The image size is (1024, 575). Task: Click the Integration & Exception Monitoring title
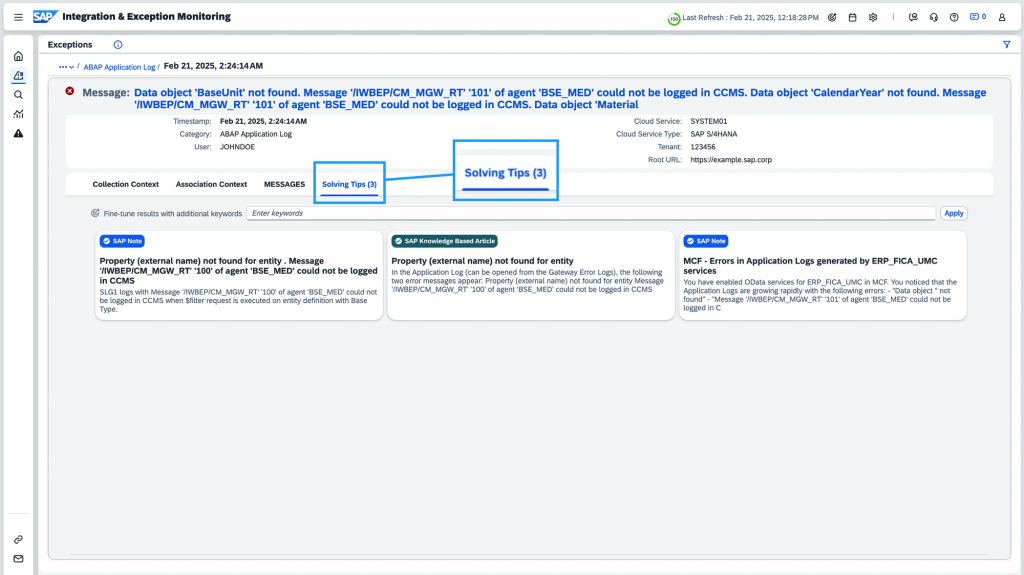click(146, 16)
